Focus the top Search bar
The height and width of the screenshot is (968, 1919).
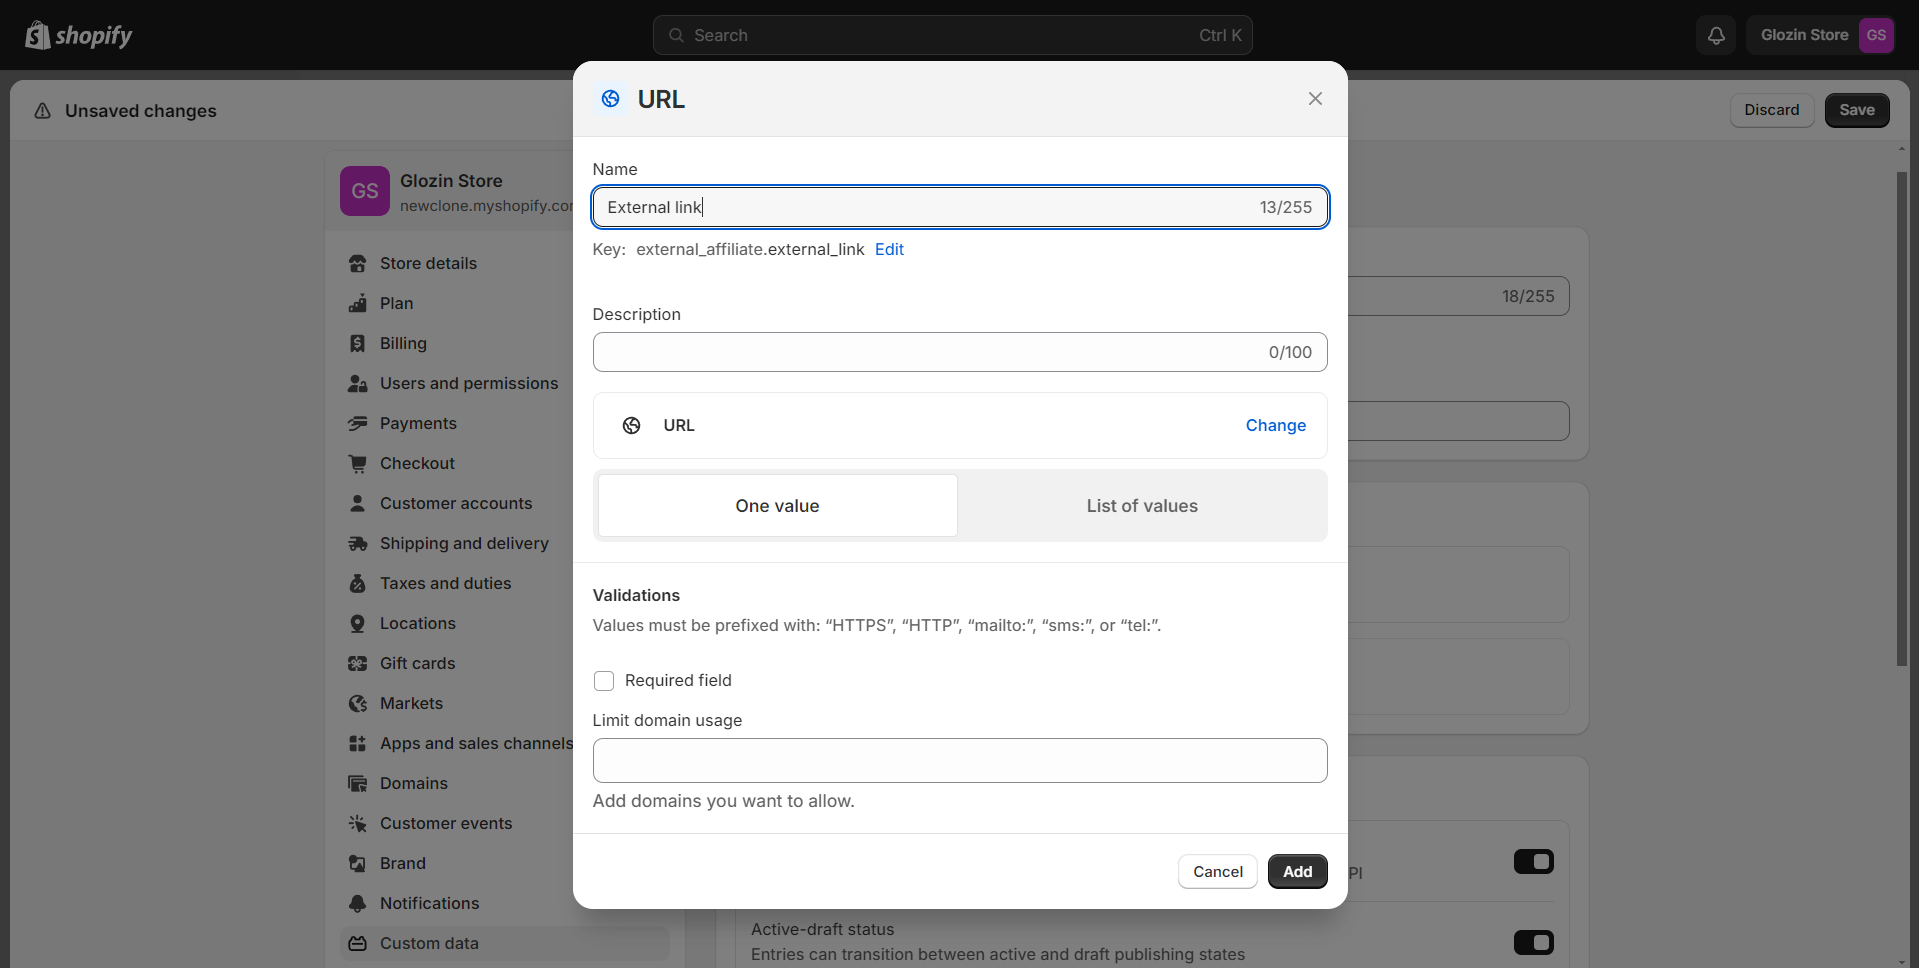coord(952,35)
